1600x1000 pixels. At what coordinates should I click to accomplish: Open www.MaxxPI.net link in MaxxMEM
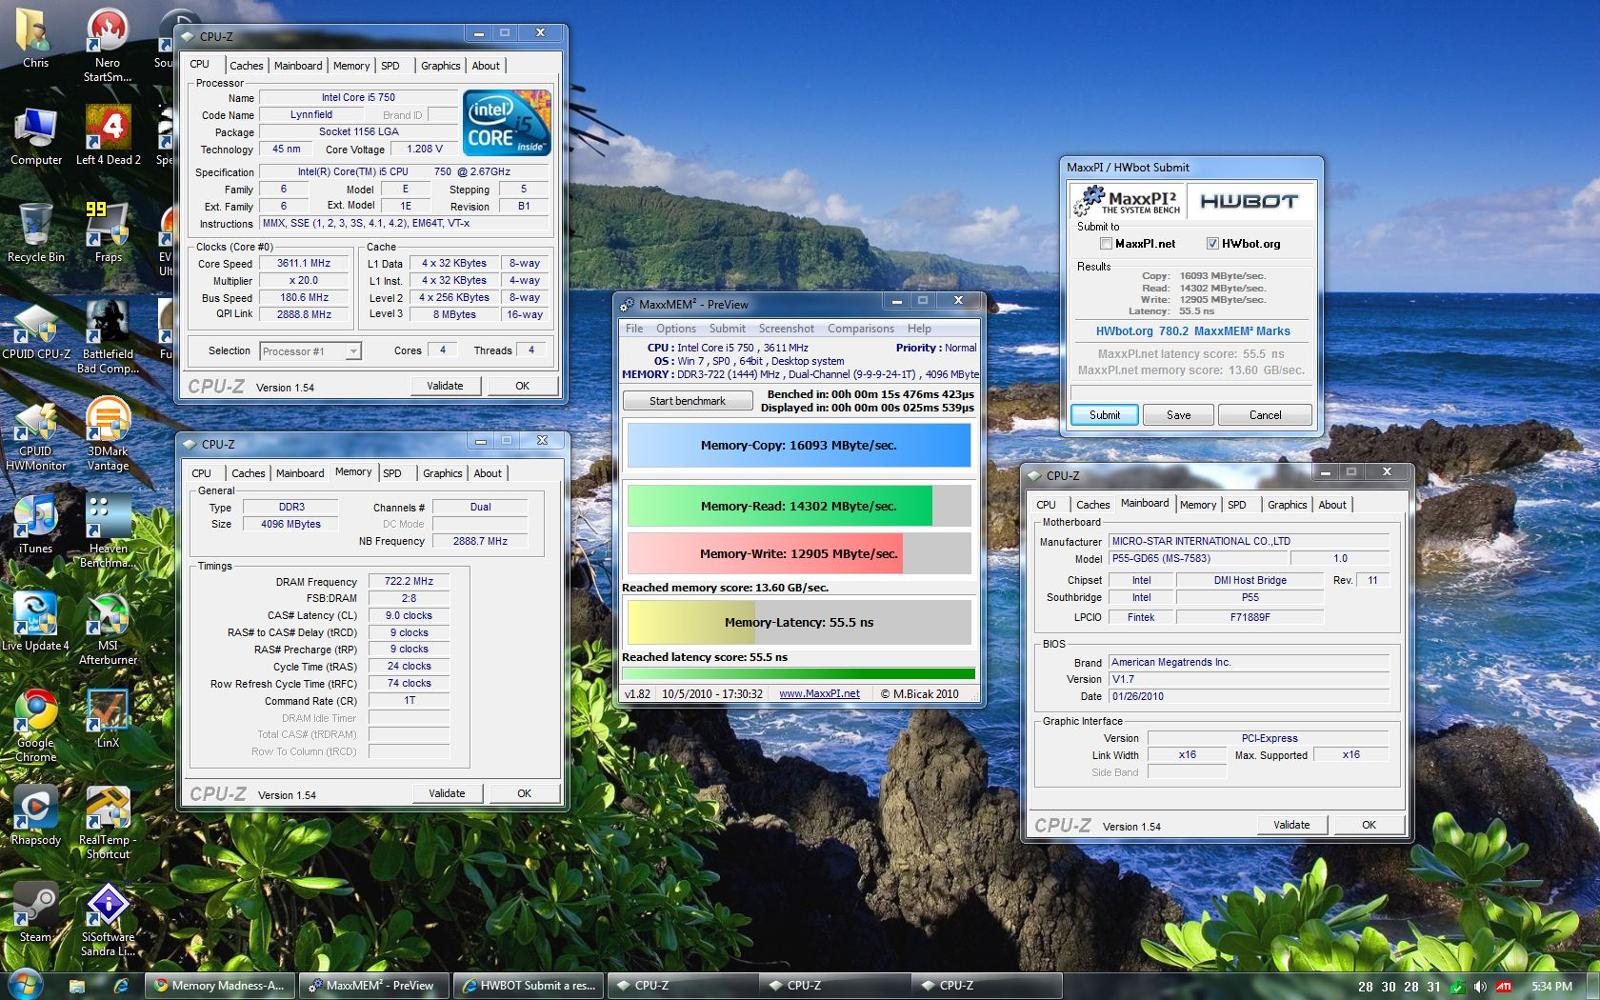819,694
